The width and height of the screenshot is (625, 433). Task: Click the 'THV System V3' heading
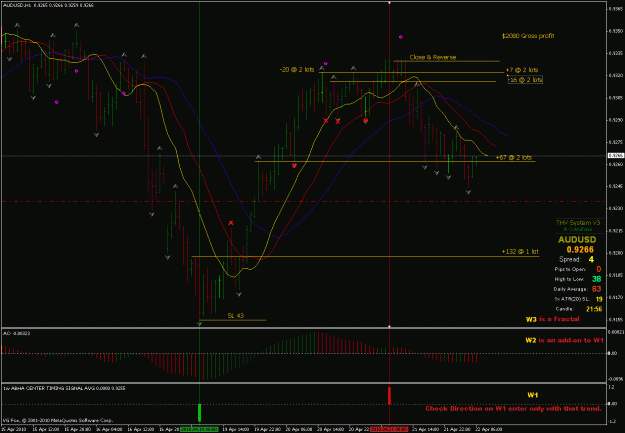578,222
